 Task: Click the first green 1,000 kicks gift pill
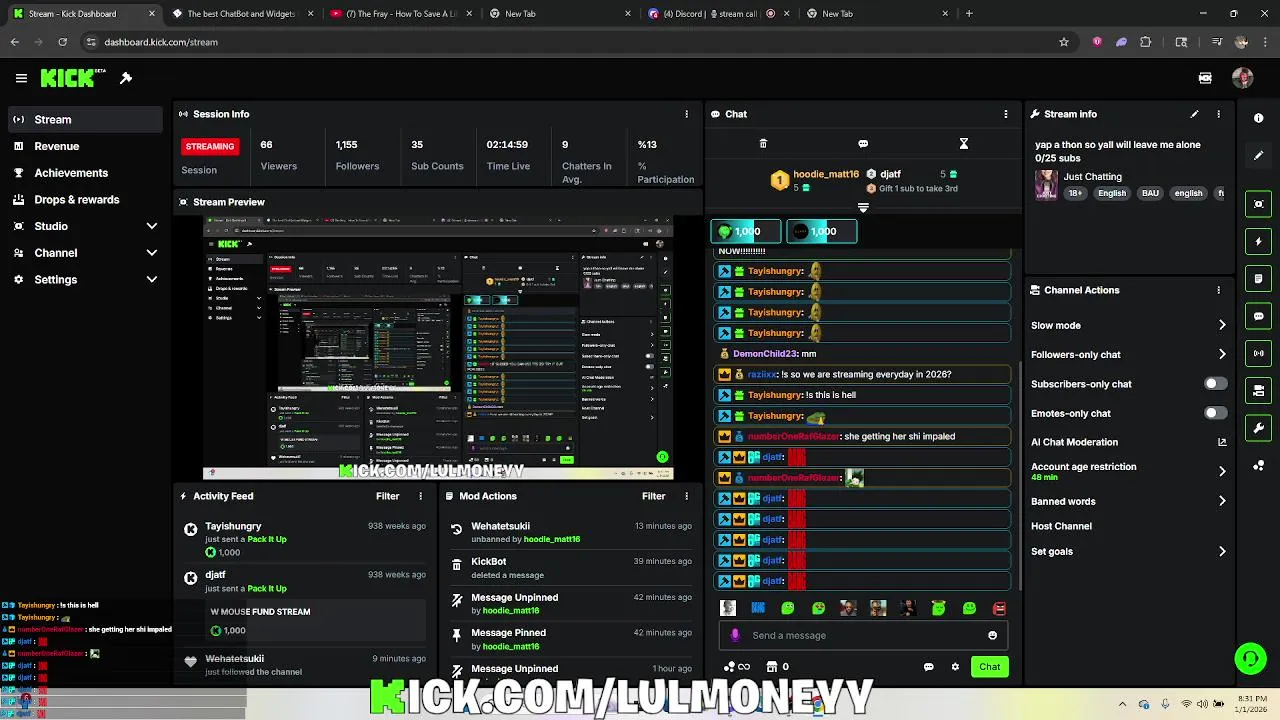(745, 231)
